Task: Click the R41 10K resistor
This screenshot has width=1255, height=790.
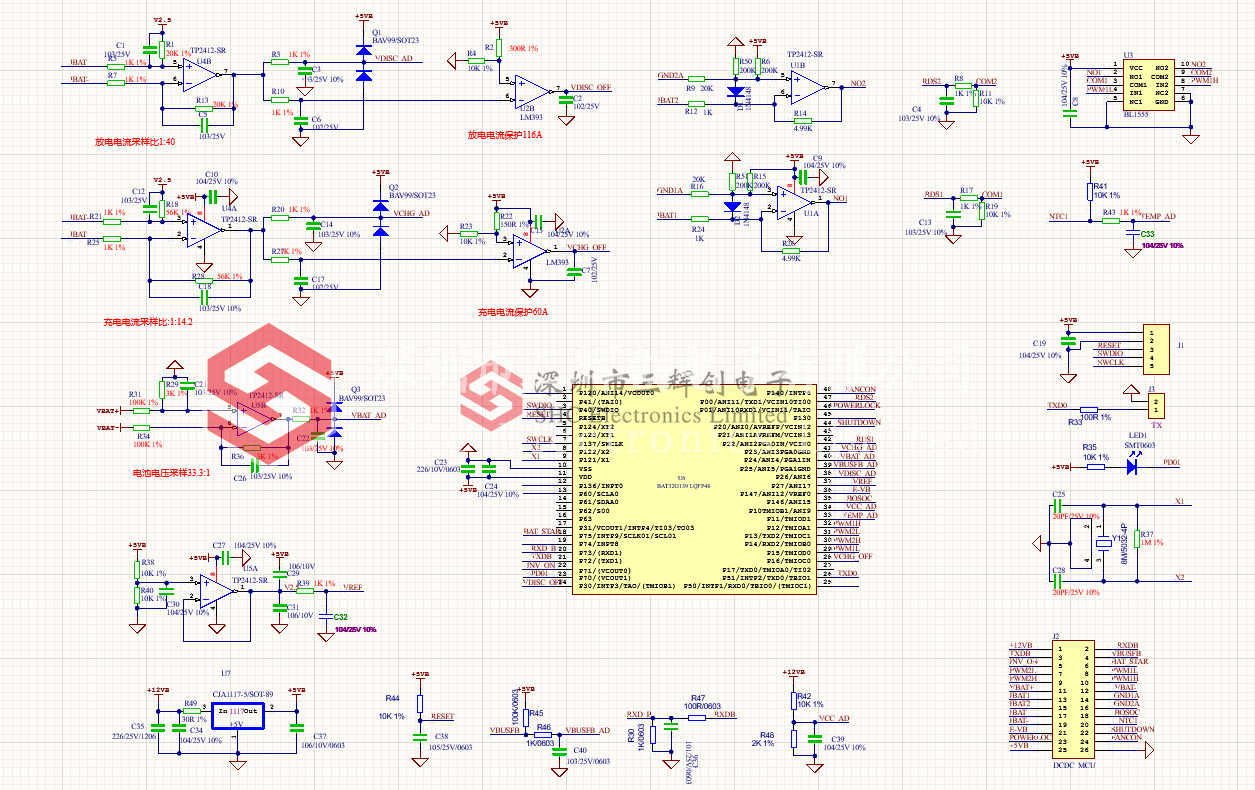Action: tap(1090, 192)
